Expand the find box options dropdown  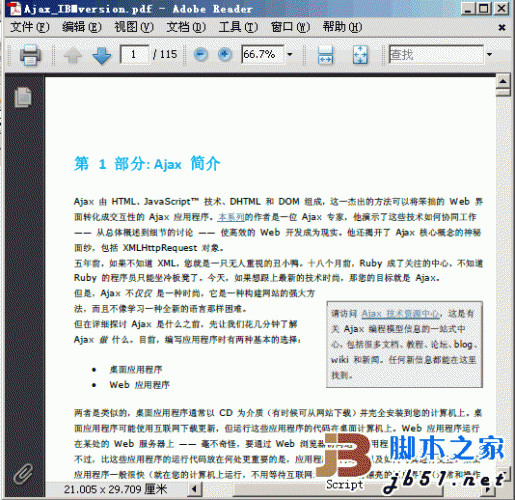tap(489, 54)
